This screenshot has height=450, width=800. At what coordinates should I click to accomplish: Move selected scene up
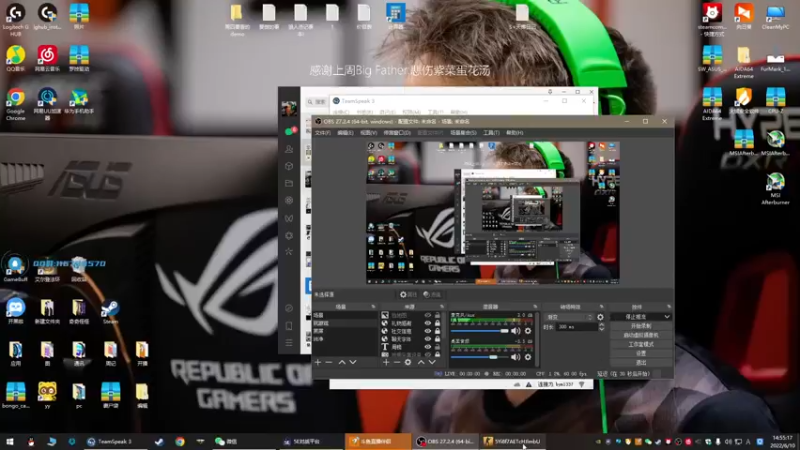coord(342,362)
